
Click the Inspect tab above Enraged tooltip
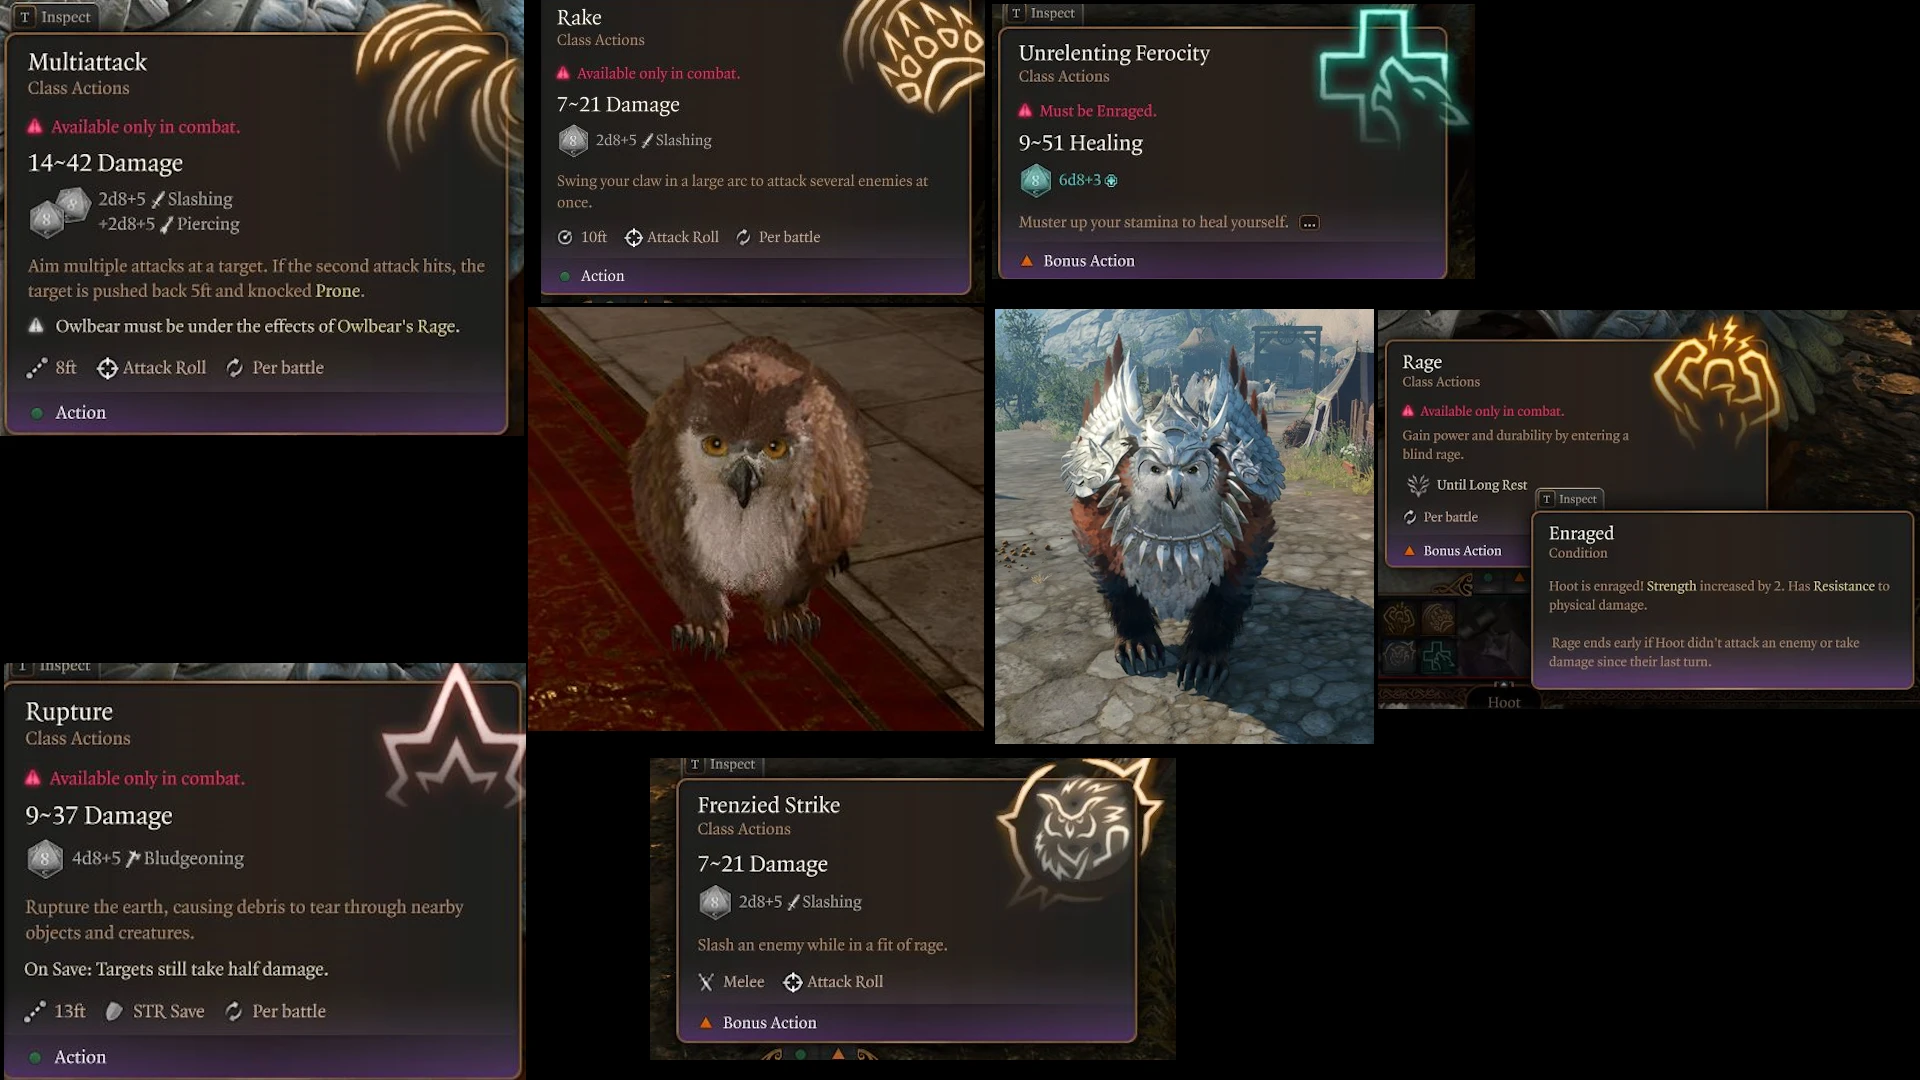click(1569, 499)
